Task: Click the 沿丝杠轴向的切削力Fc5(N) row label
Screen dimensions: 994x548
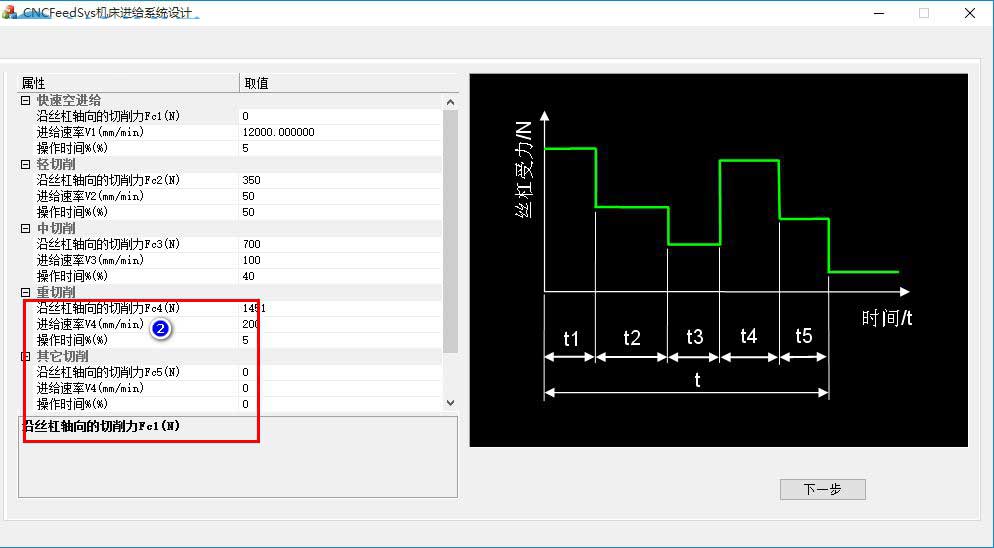Action: tap(108, 372)
